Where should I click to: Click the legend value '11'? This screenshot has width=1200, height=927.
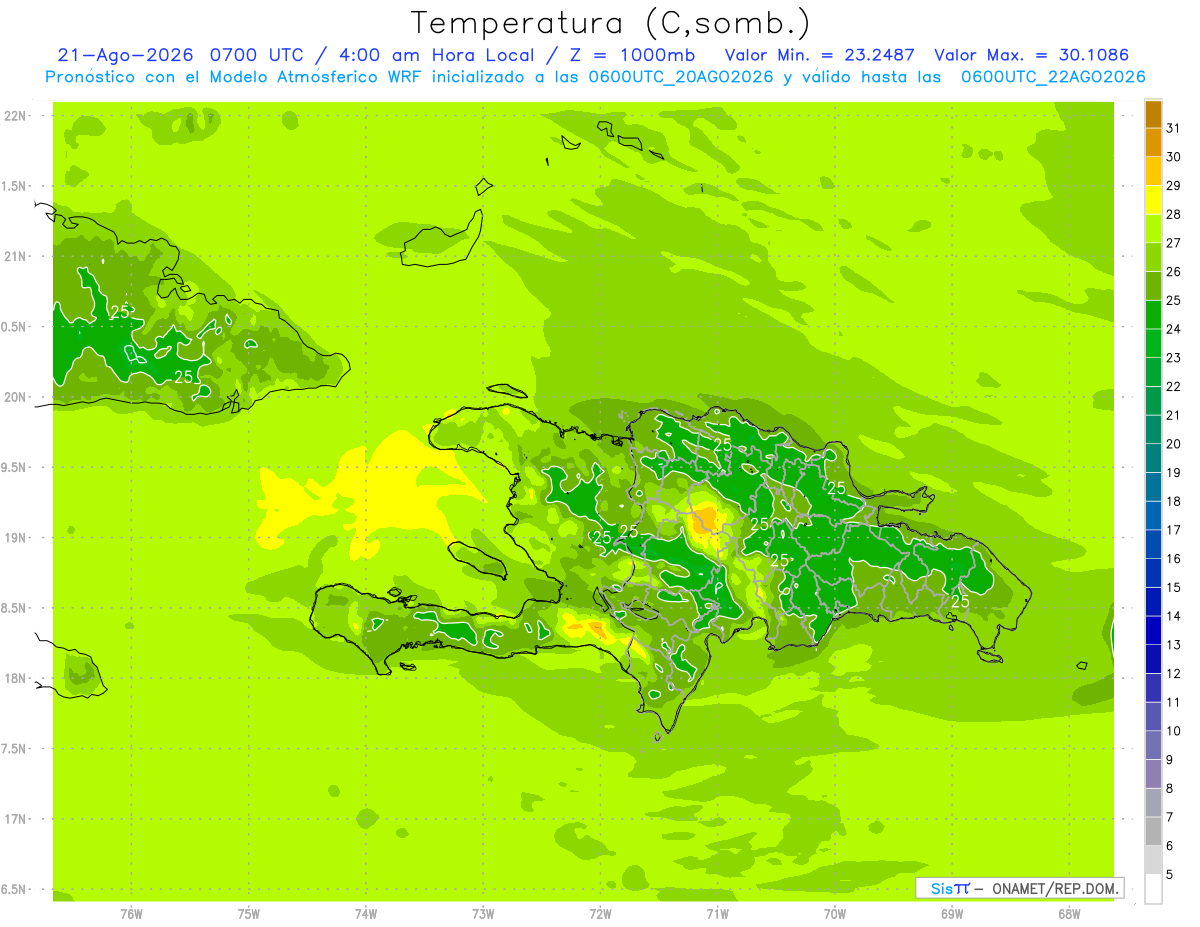tap(1174, 703)
